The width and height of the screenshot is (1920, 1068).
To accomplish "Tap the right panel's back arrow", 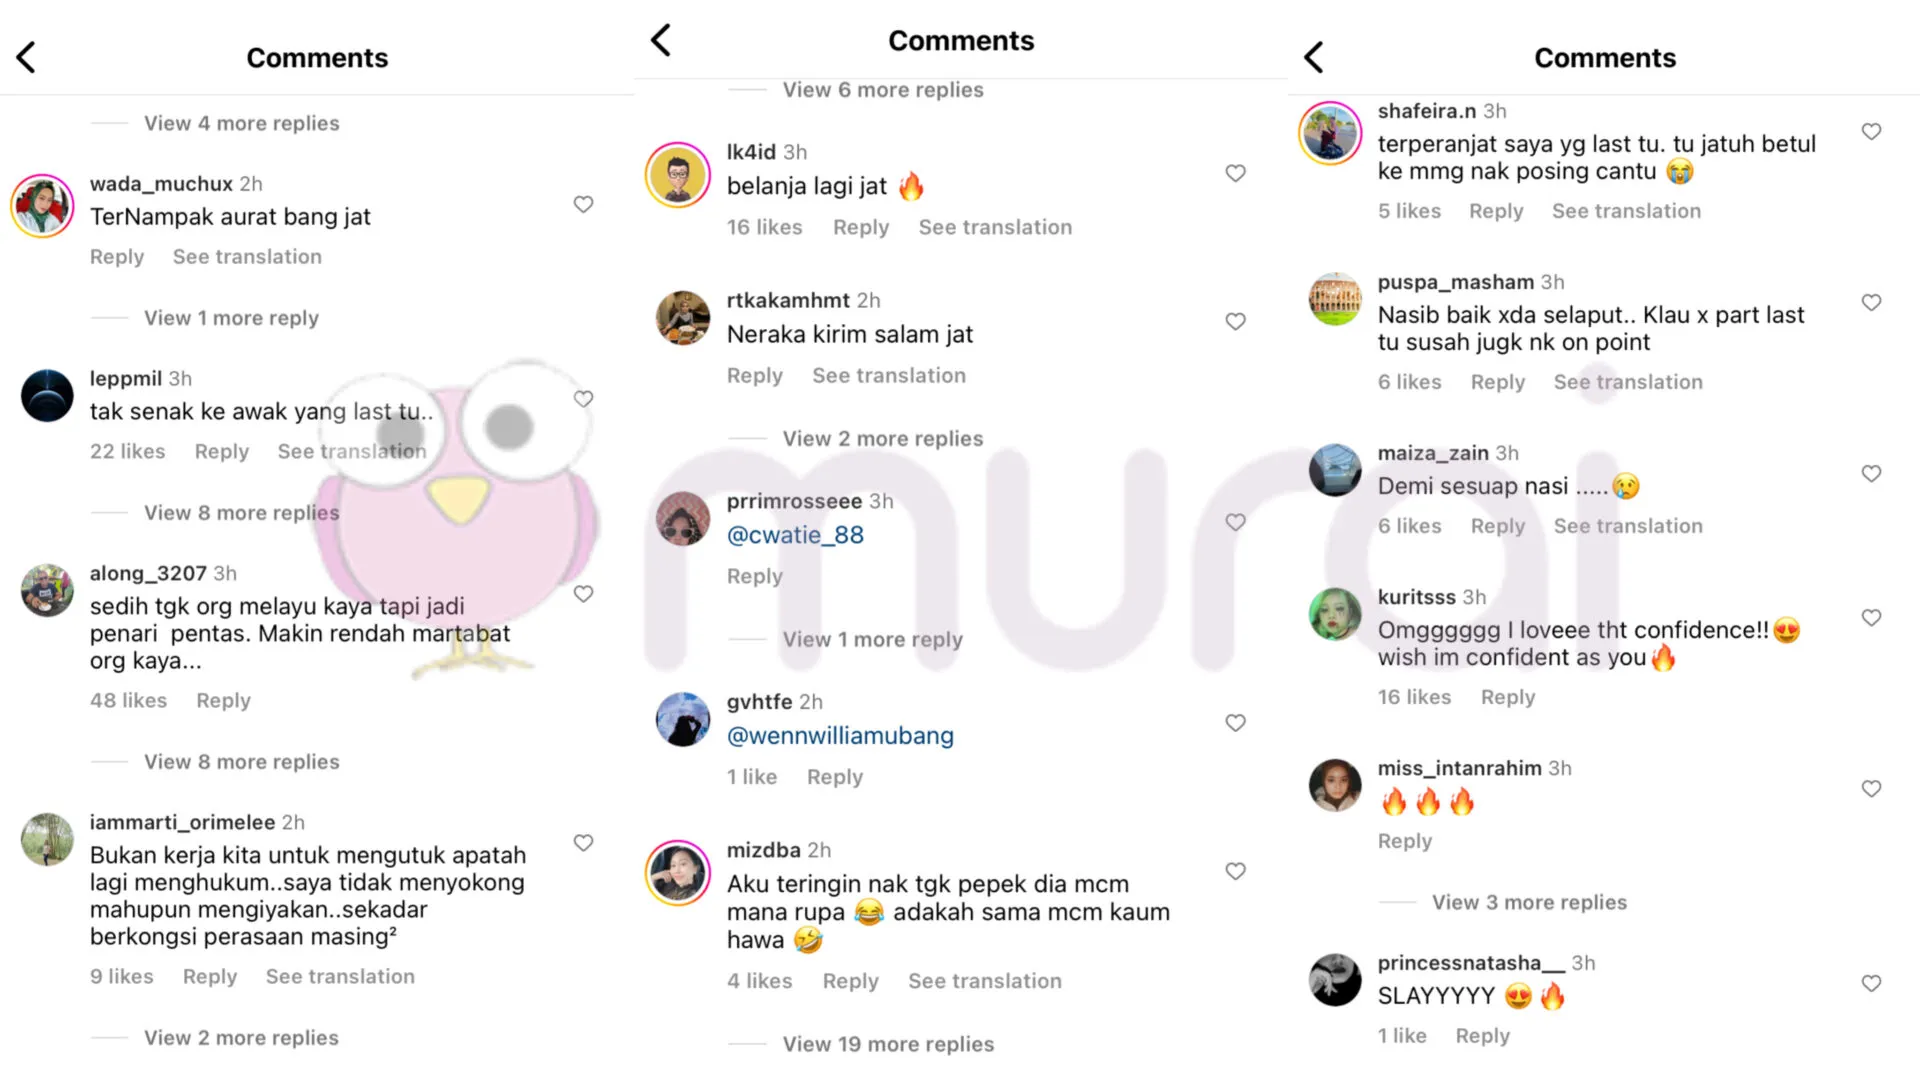I will click(x=1314, y=57).
